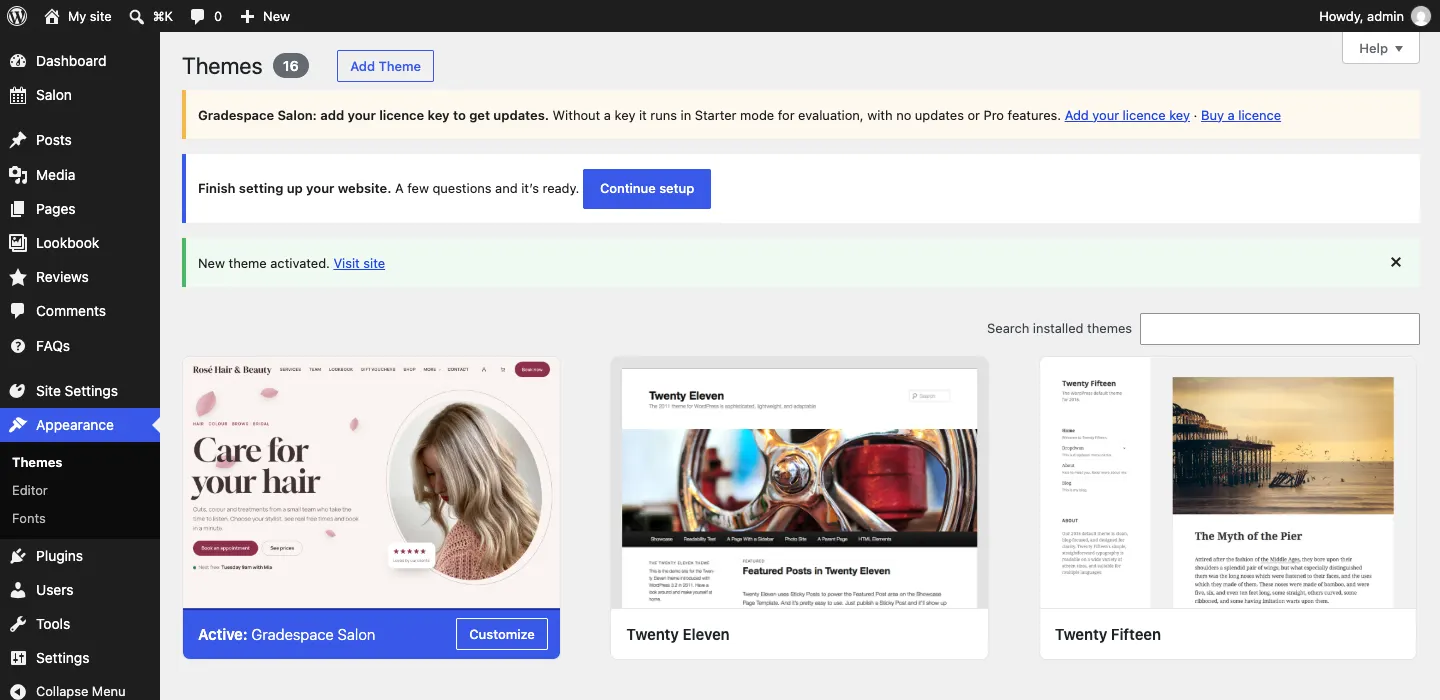Click the Settings sliders icon
Viewport: 1440px width, 700px height.
click(18, 658)
